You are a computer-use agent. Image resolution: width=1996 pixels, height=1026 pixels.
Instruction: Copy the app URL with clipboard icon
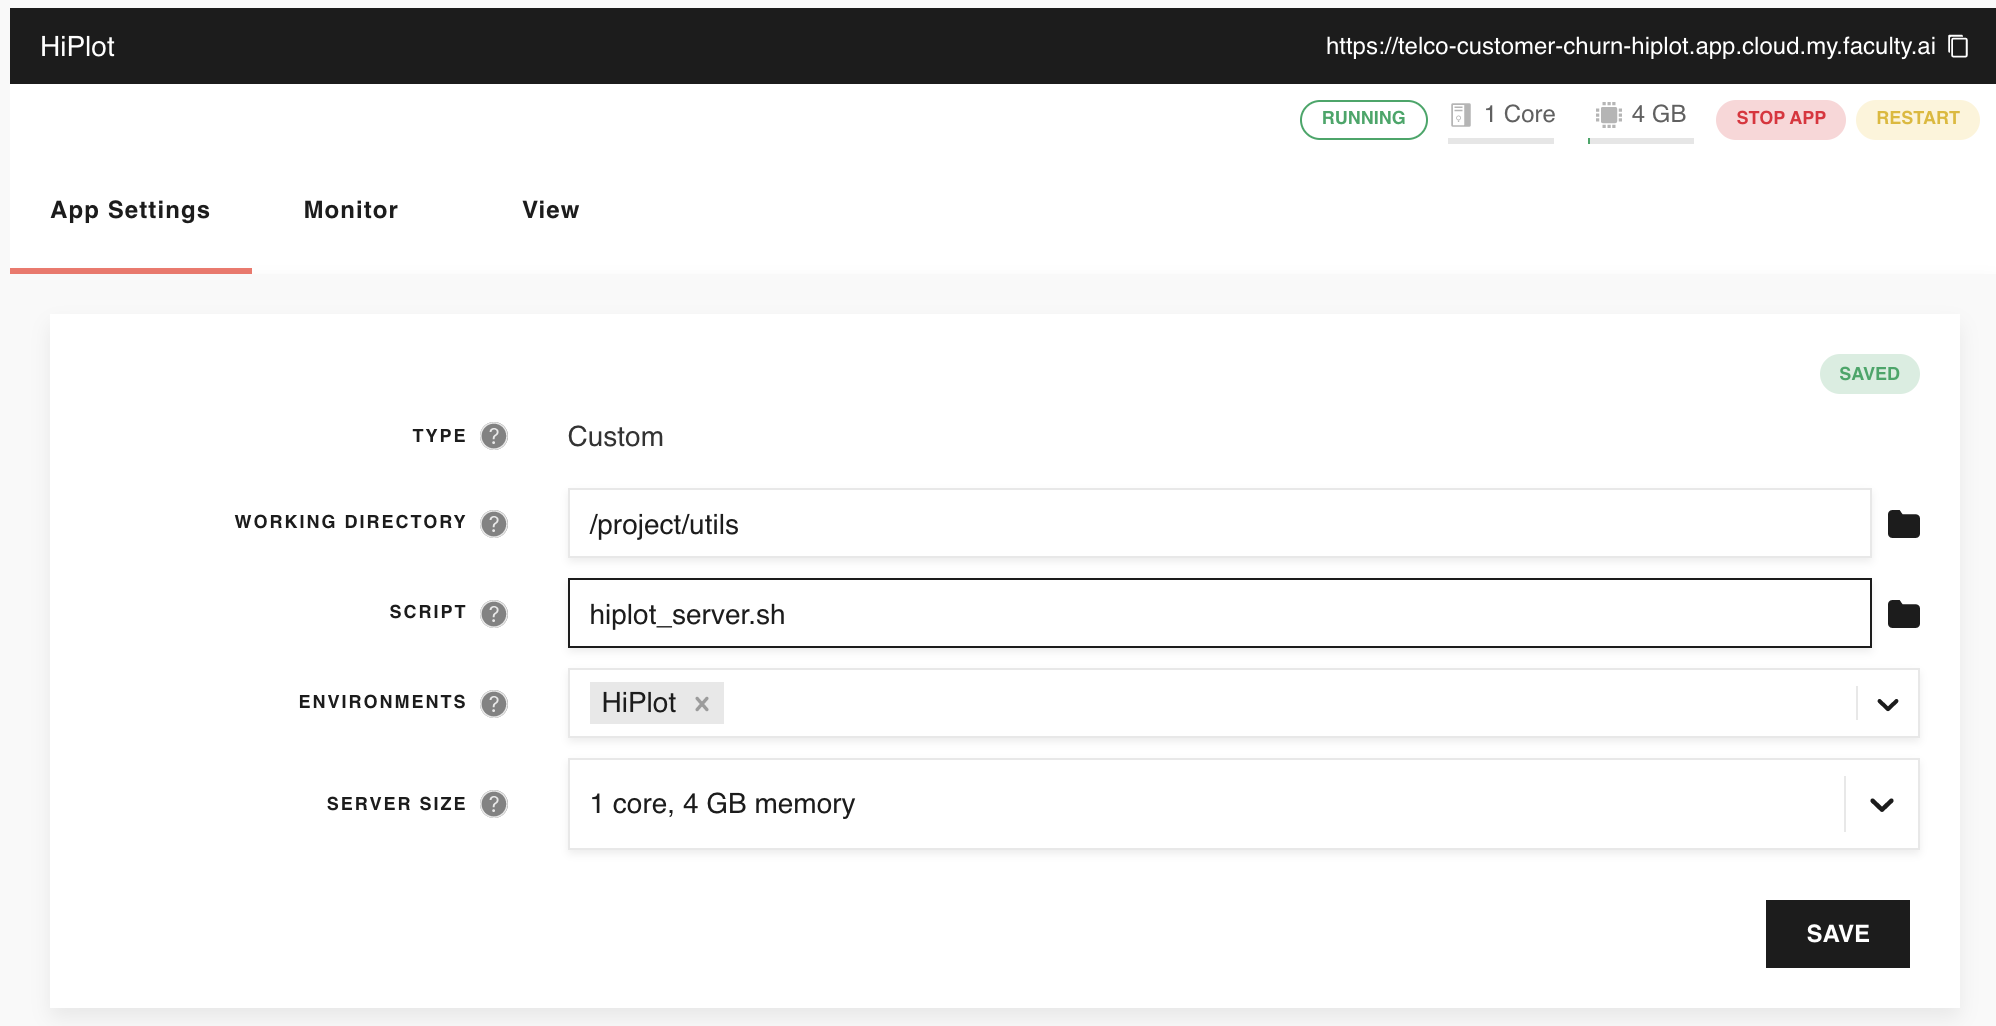click(1958, 47)
